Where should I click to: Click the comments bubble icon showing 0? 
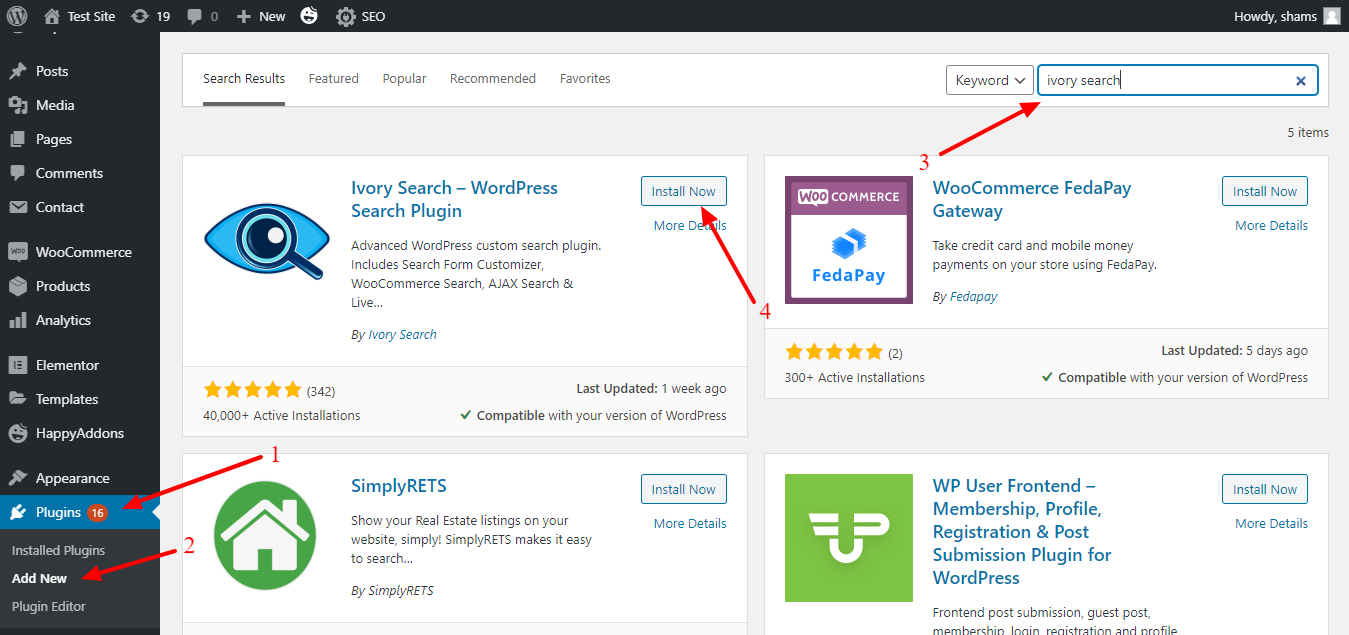(x=195, y=16)
